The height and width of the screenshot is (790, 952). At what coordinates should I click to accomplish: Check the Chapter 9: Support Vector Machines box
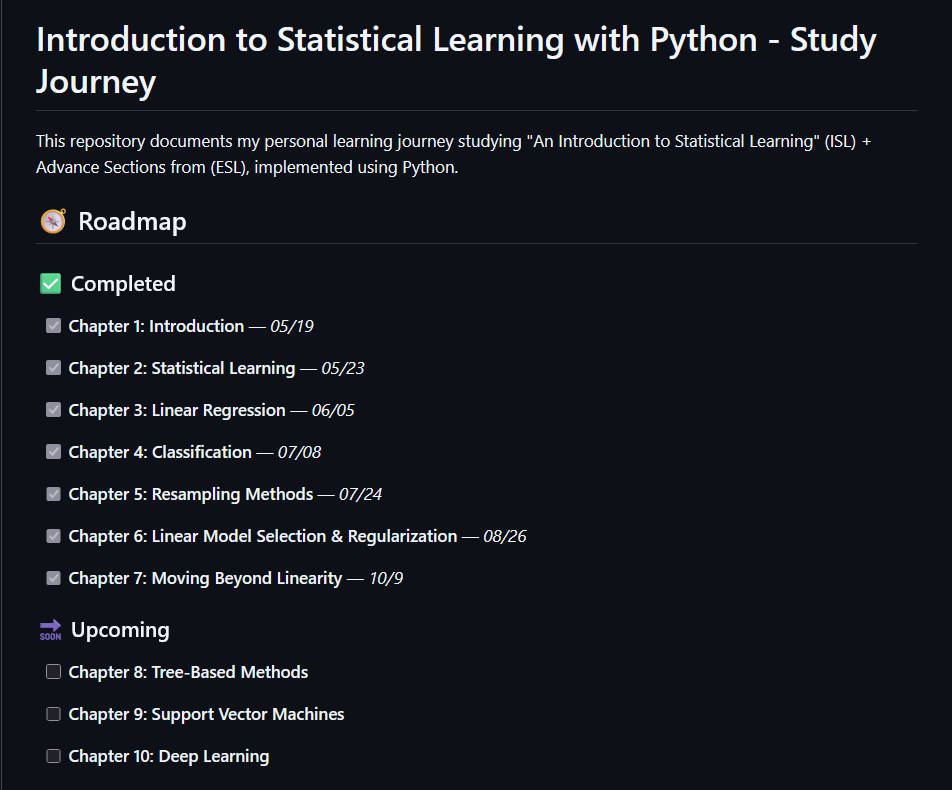tap(53, 713)
